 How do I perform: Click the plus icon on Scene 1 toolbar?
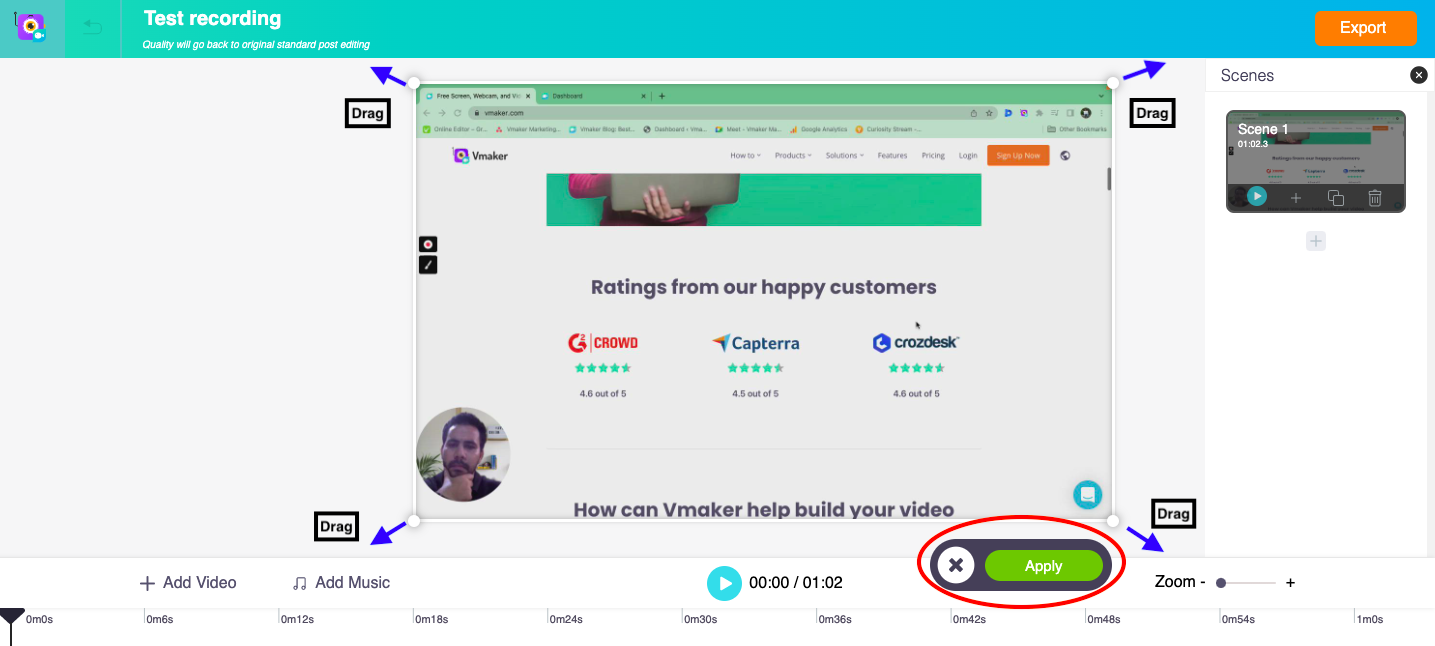tap(1296, 198)
